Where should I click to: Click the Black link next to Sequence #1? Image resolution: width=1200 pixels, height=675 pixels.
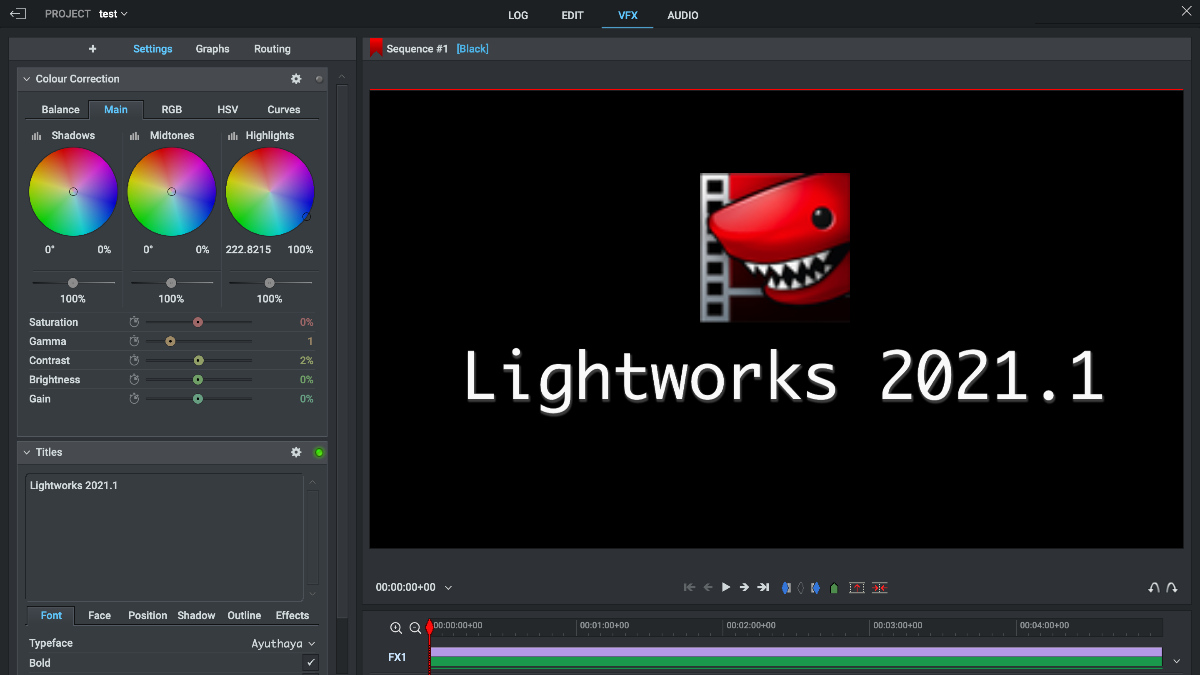[472, 48]
